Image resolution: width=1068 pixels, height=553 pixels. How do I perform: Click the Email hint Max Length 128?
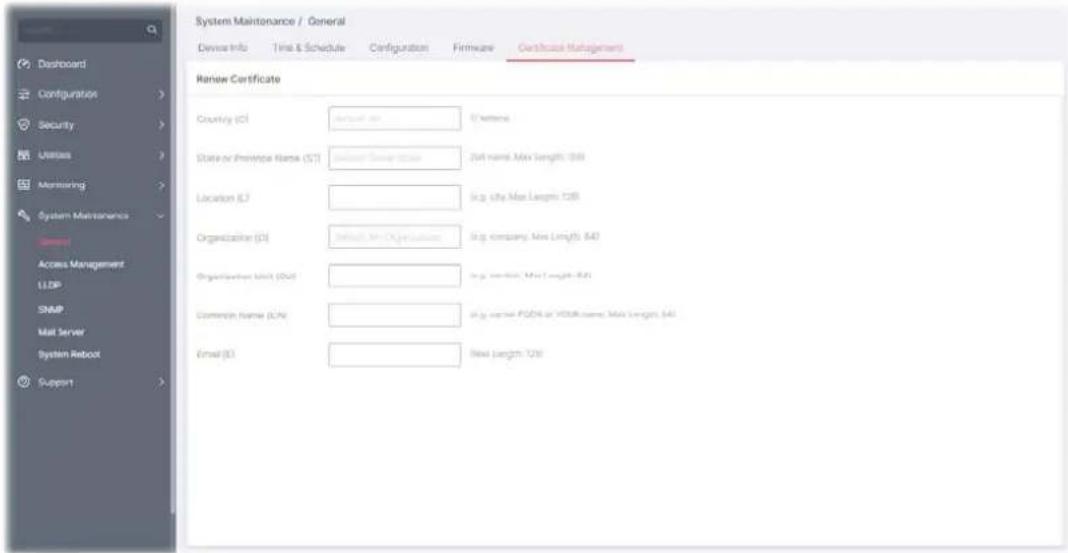point(506,354)
